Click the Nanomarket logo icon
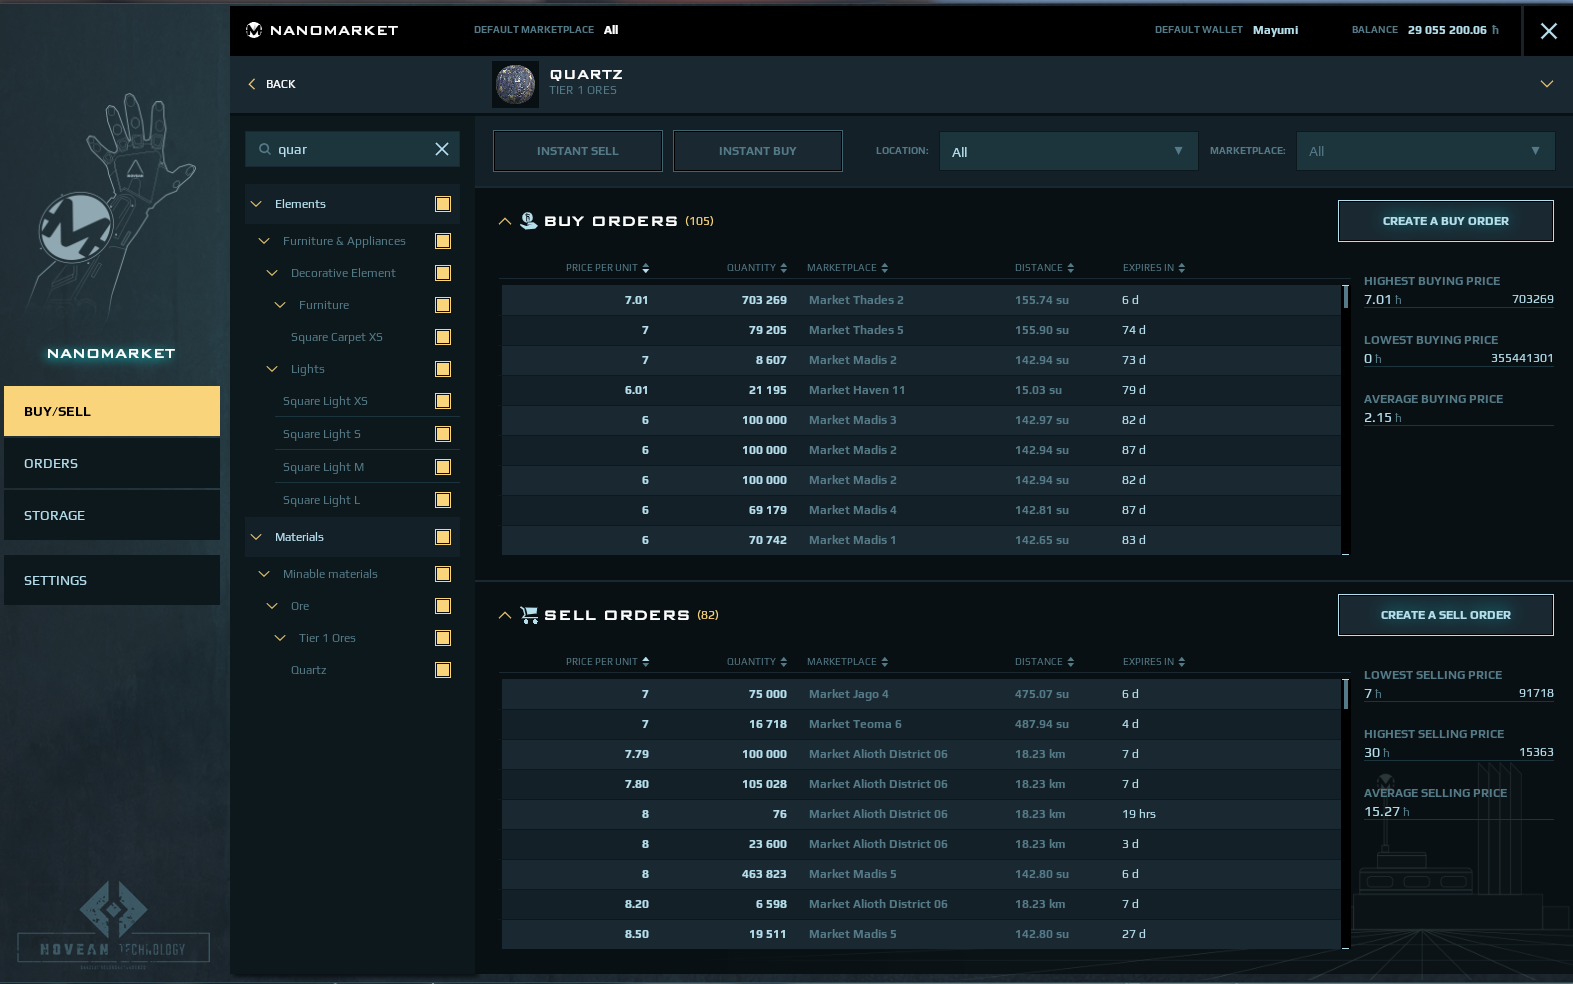 click(254, 30)
